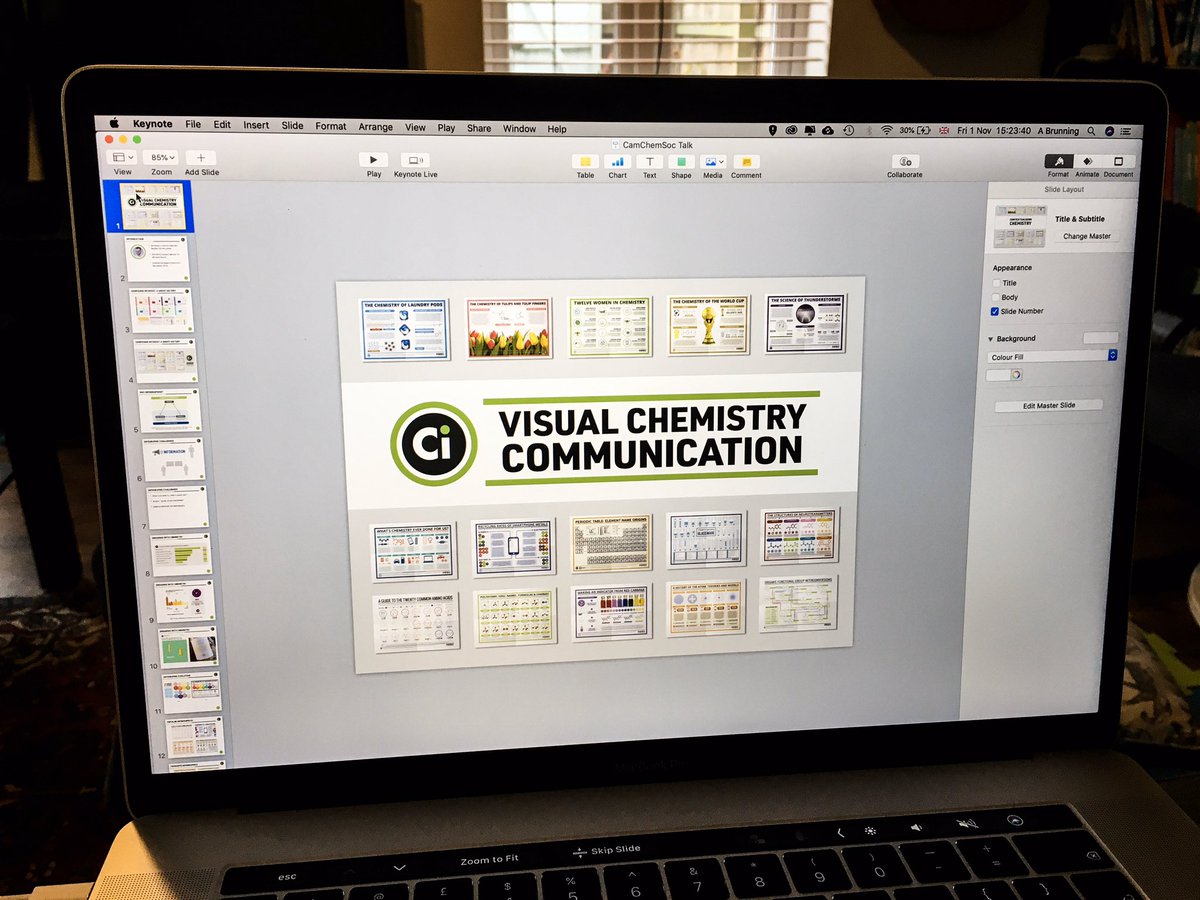Open the Apple menu

pyautogui.click(x=114, y=124)
